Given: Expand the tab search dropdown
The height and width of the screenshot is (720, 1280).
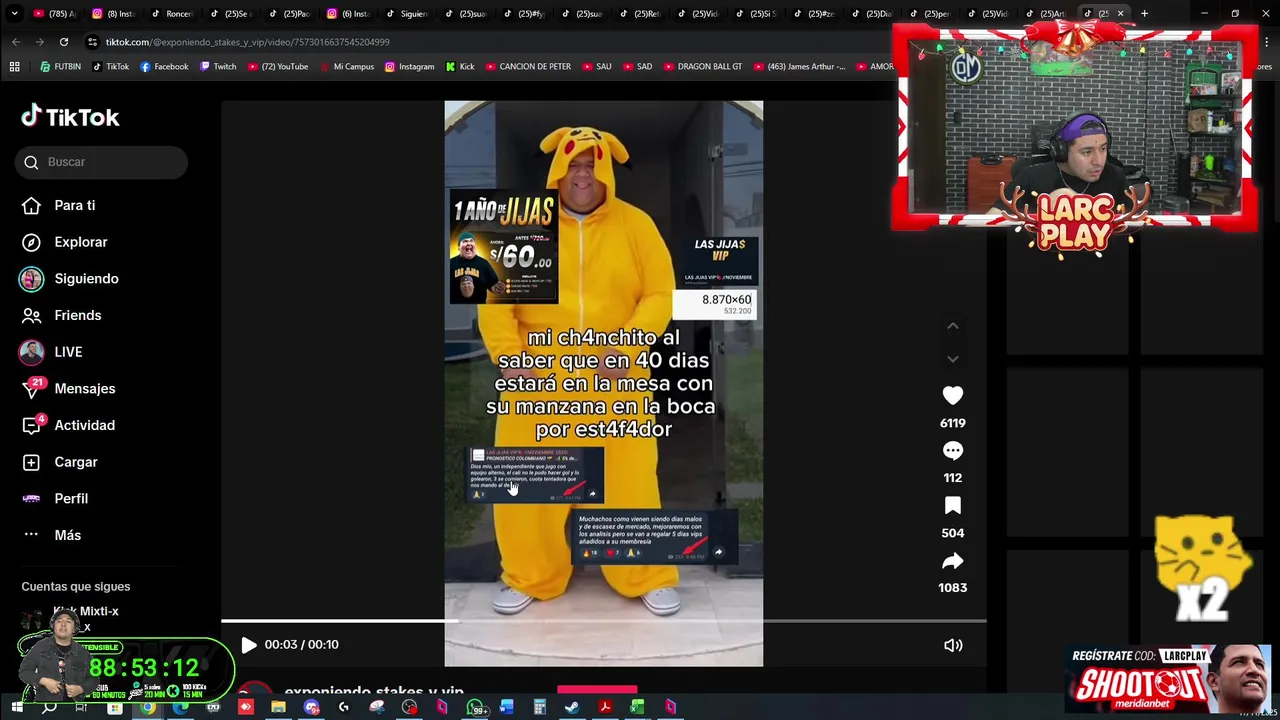Looking at the screenshot, I should click(x=14, y=13).
